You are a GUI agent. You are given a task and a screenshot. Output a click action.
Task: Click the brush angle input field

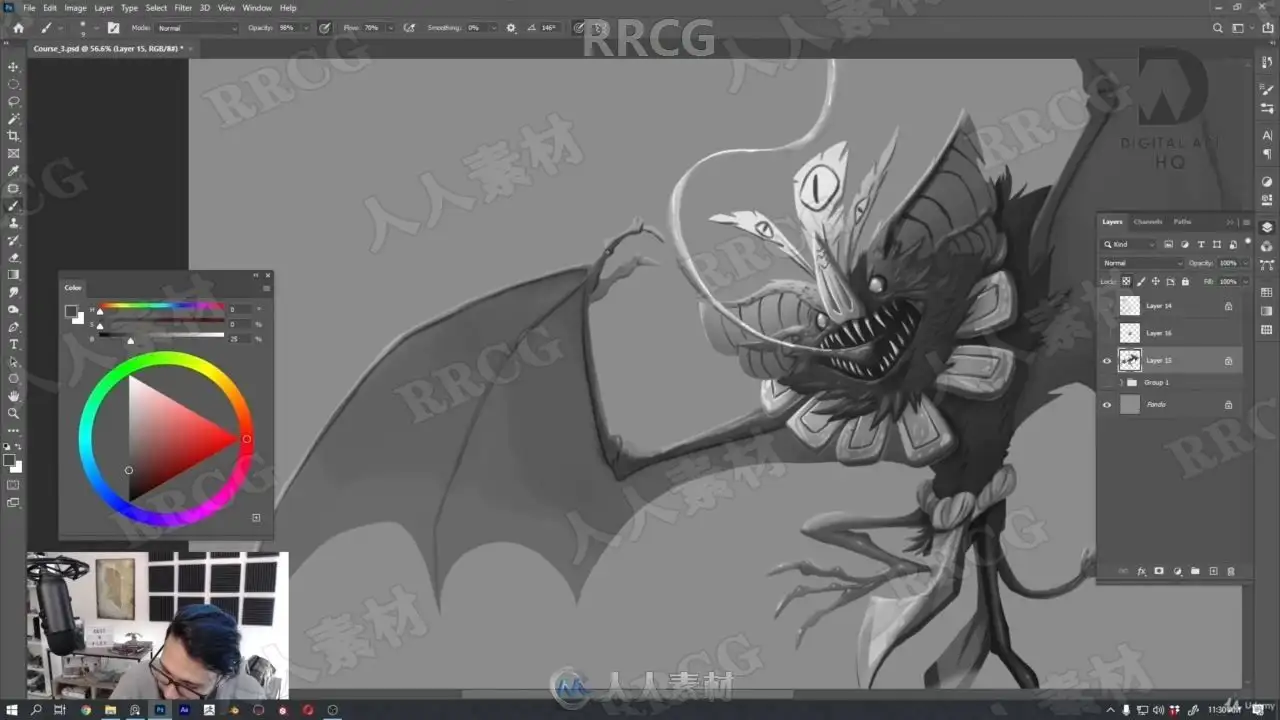[549, 28]
